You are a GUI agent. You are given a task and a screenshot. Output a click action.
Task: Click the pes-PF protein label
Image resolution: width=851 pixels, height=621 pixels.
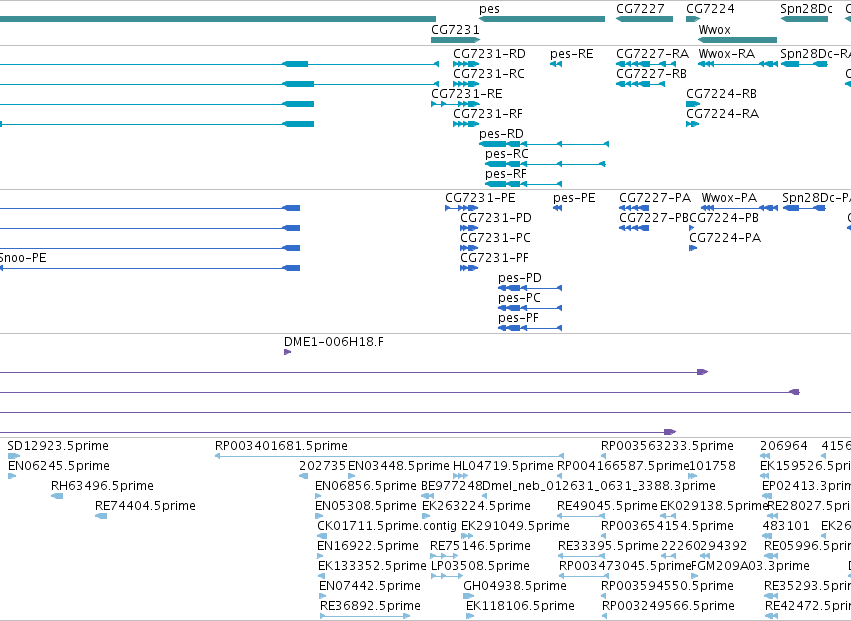[518, 318]
